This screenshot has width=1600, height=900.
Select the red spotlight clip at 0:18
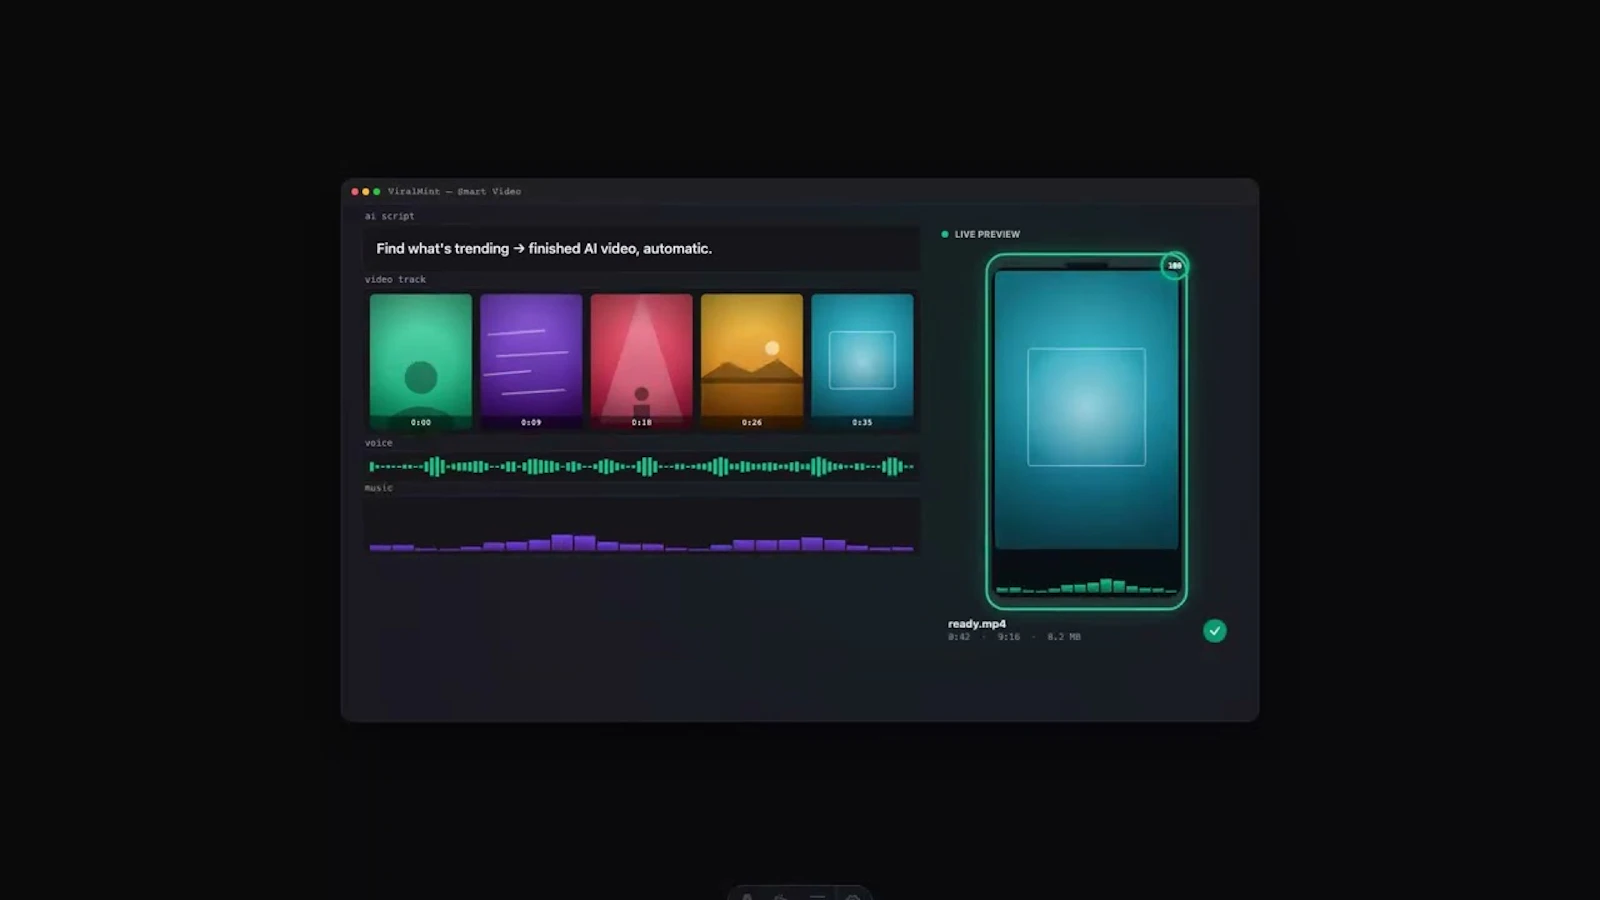pos(641,361)
